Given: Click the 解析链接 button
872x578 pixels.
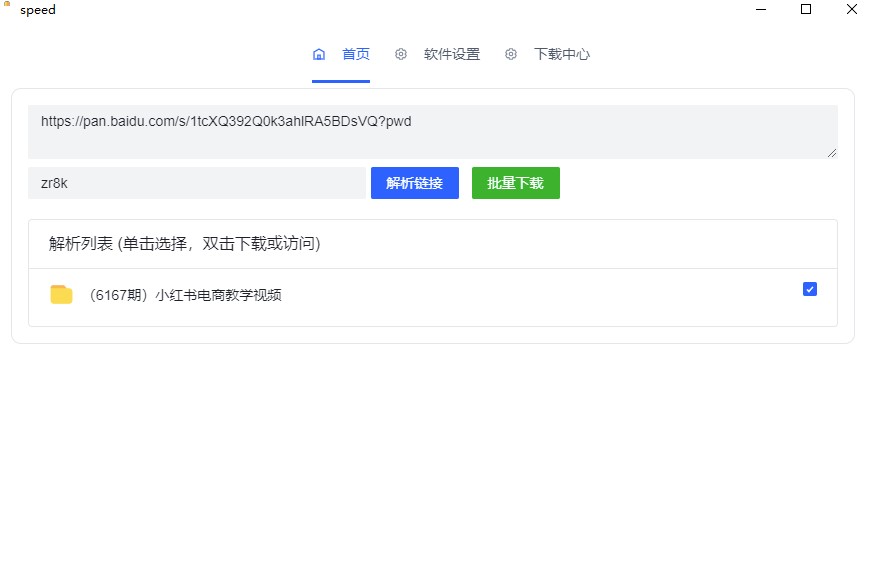Looking at the screenshot, I should pyautogui.click(x=415, y=183).
